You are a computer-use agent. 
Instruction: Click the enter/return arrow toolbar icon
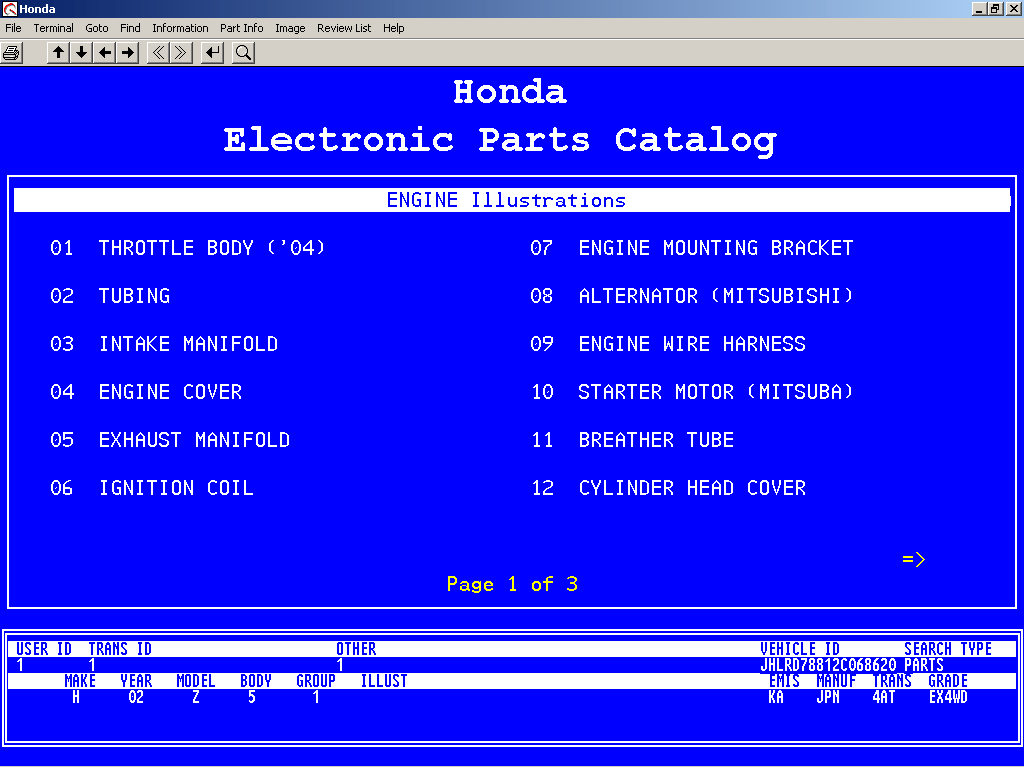(212, 53)
